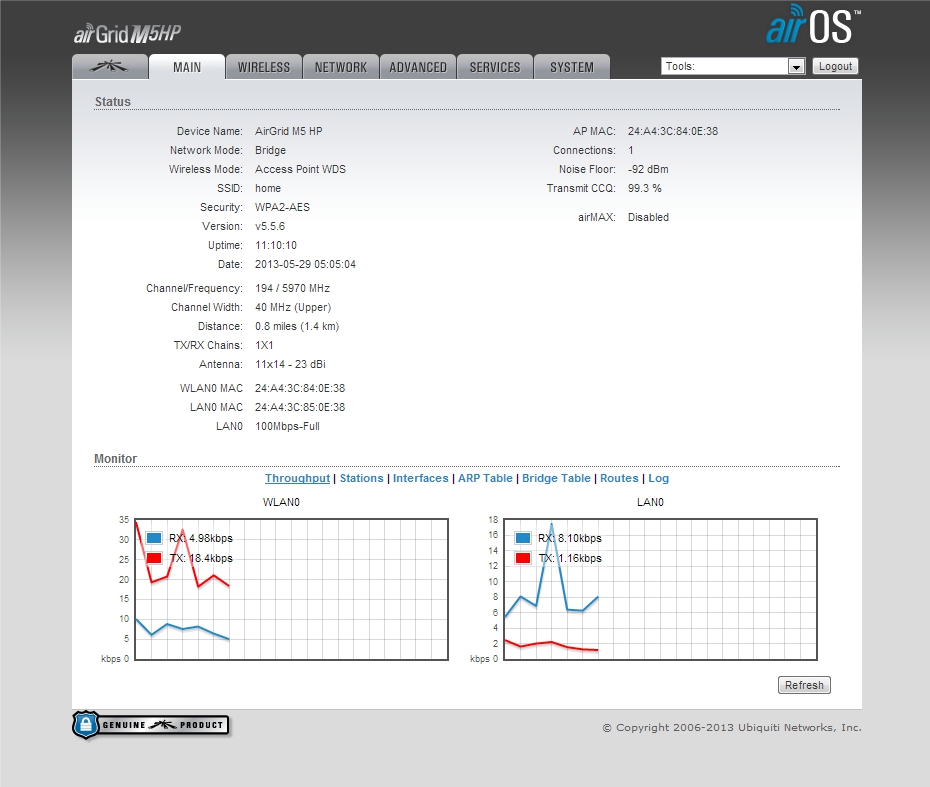Click Transmit CCQ value 99.3 %
The width and height of the screenshot is (930, 787).
(645, 188)
